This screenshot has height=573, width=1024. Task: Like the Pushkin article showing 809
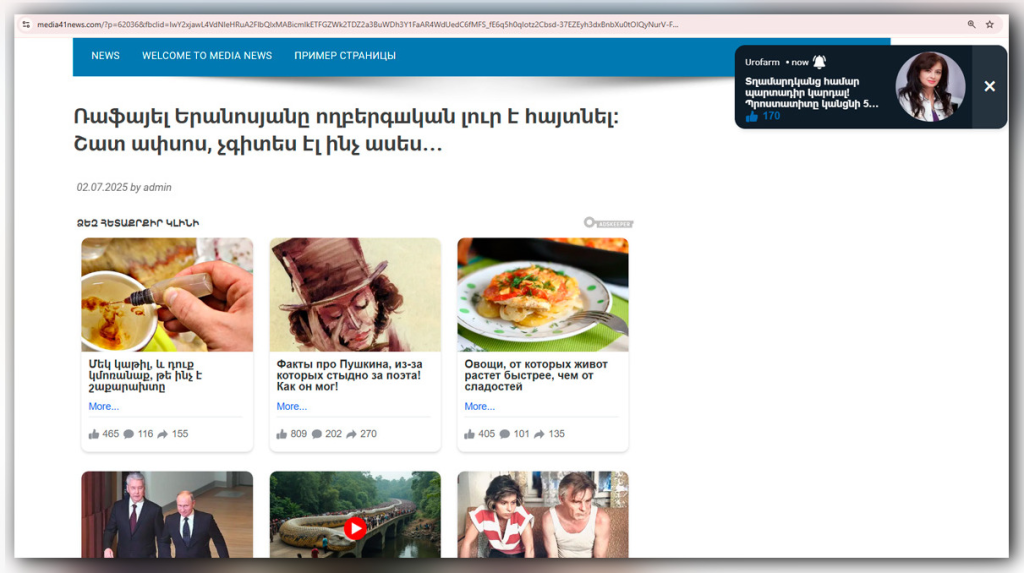pos(281,434)
